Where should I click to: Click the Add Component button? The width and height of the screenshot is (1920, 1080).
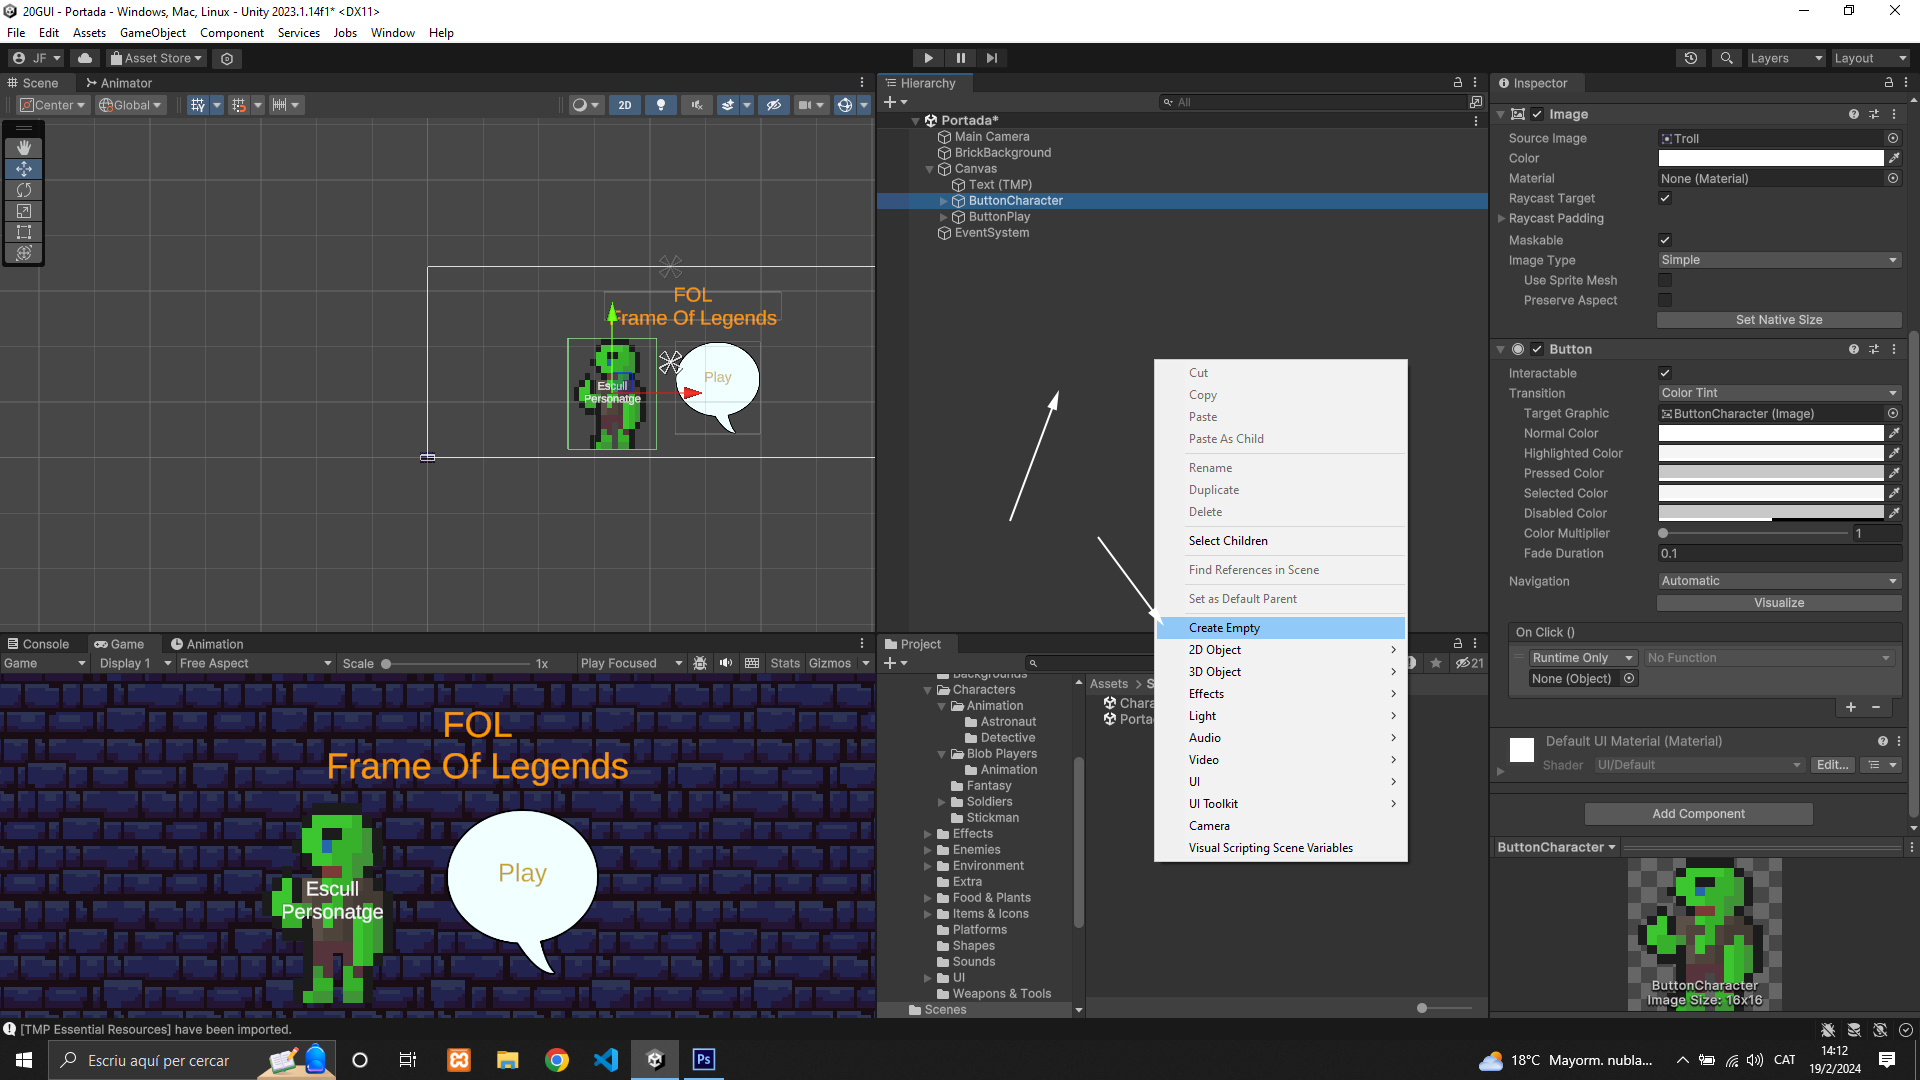click(x=1698, y=814)
